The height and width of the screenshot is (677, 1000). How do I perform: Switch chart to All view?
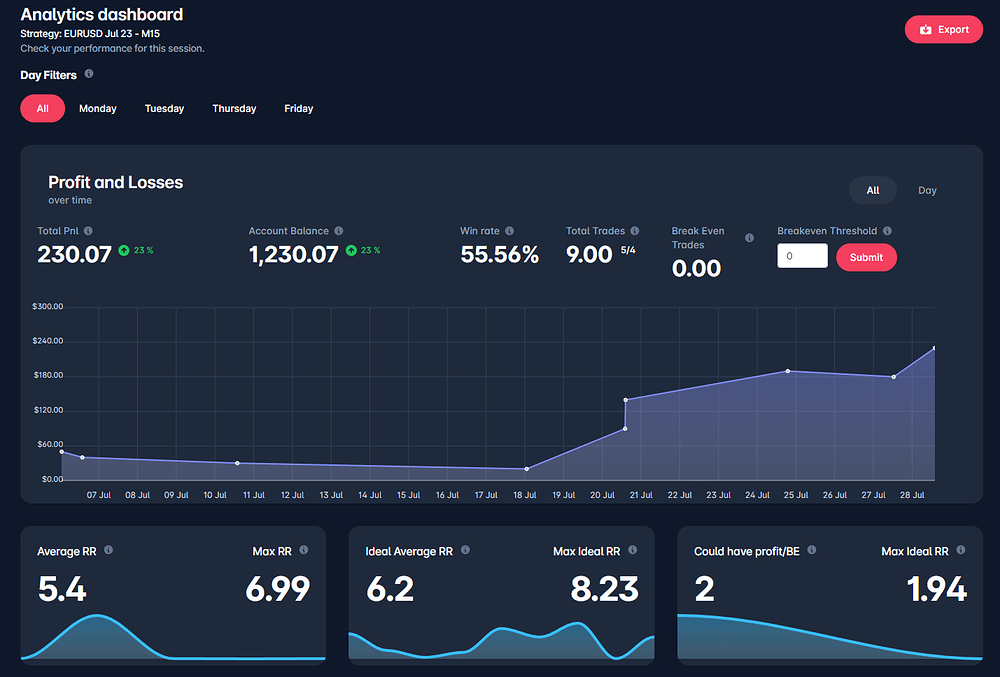[x=873, y=190]
